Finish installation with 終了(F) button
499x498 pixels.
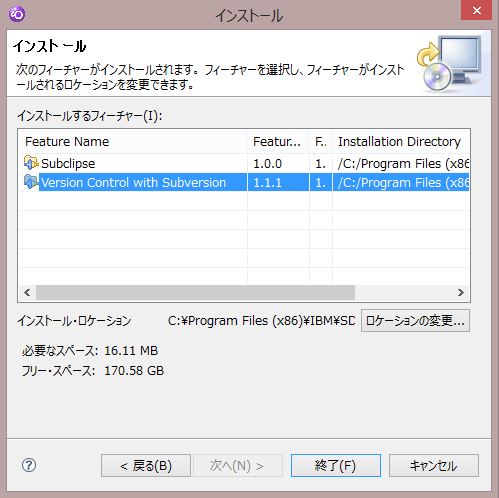pos(336,465)
